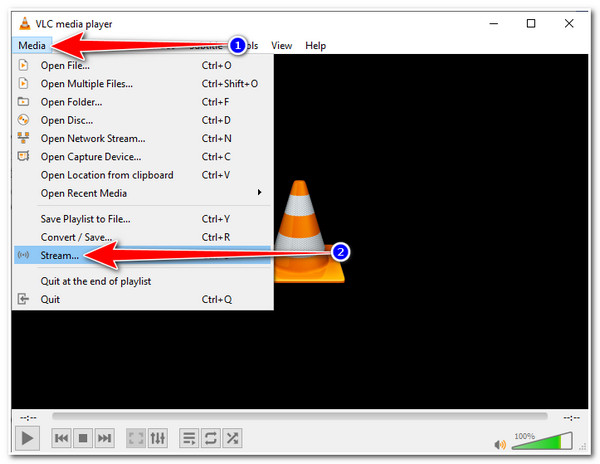Click the VLC cone title bar icon
600x464 pixels.
tap(24, 23)
